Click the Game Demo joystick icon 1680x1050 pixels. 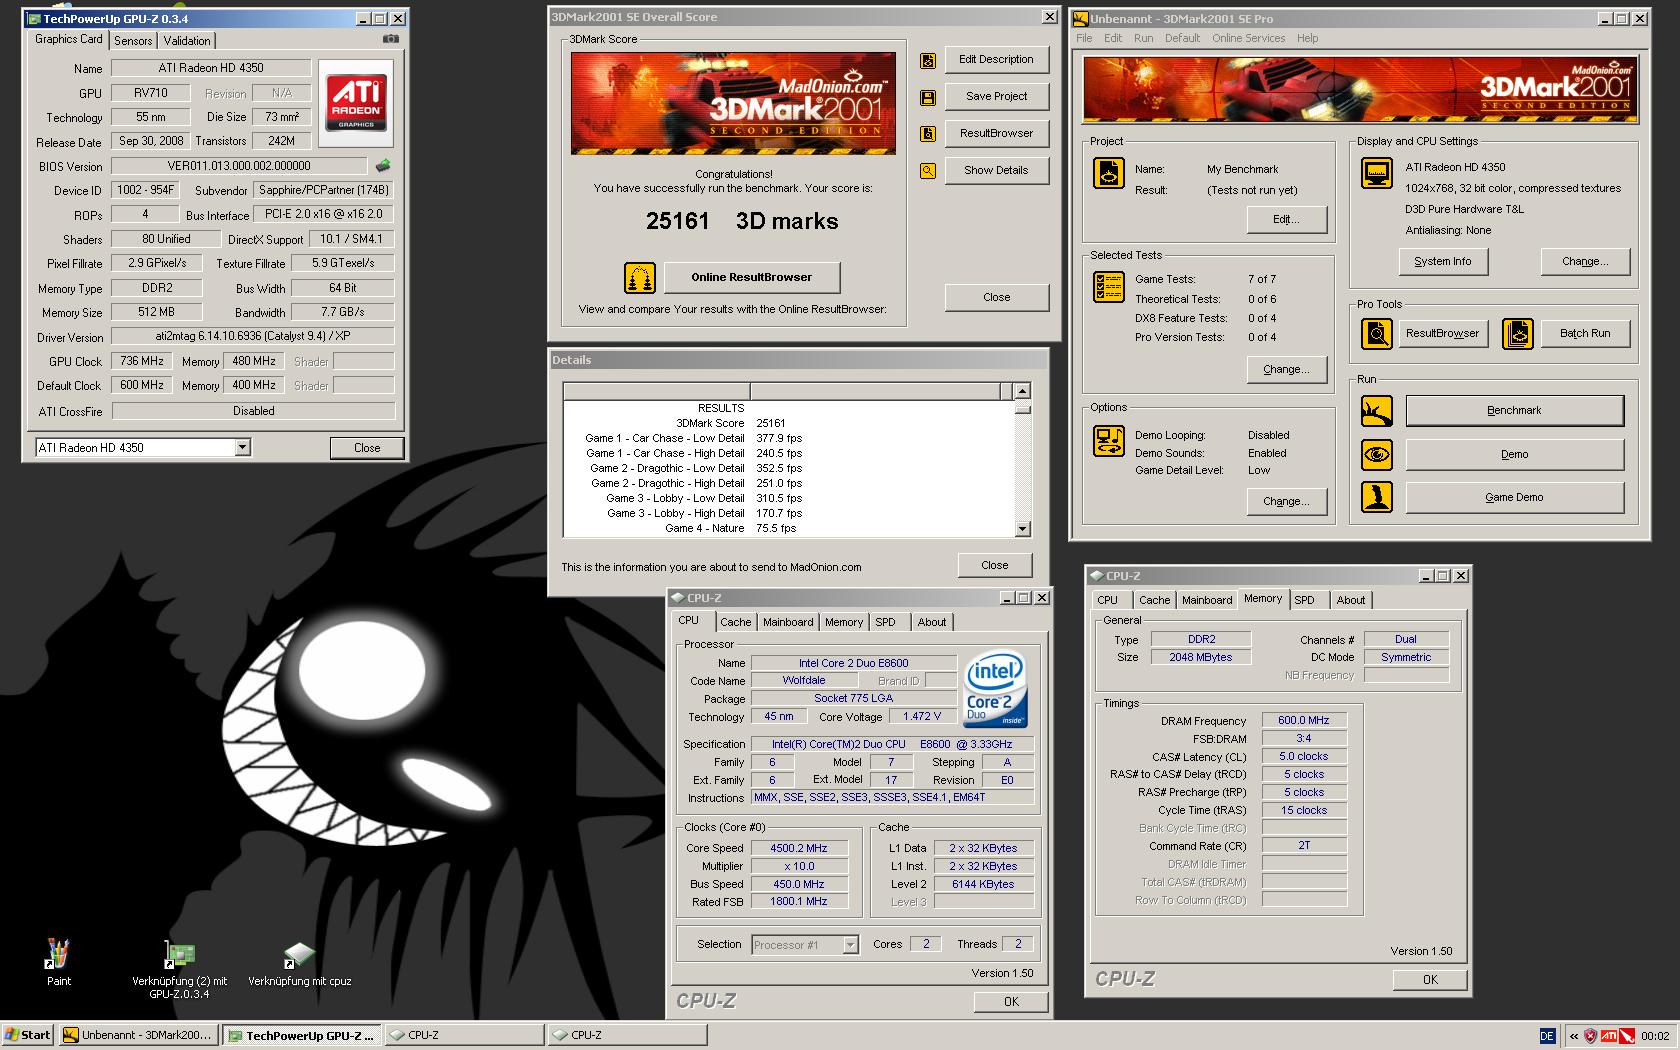1377,497
